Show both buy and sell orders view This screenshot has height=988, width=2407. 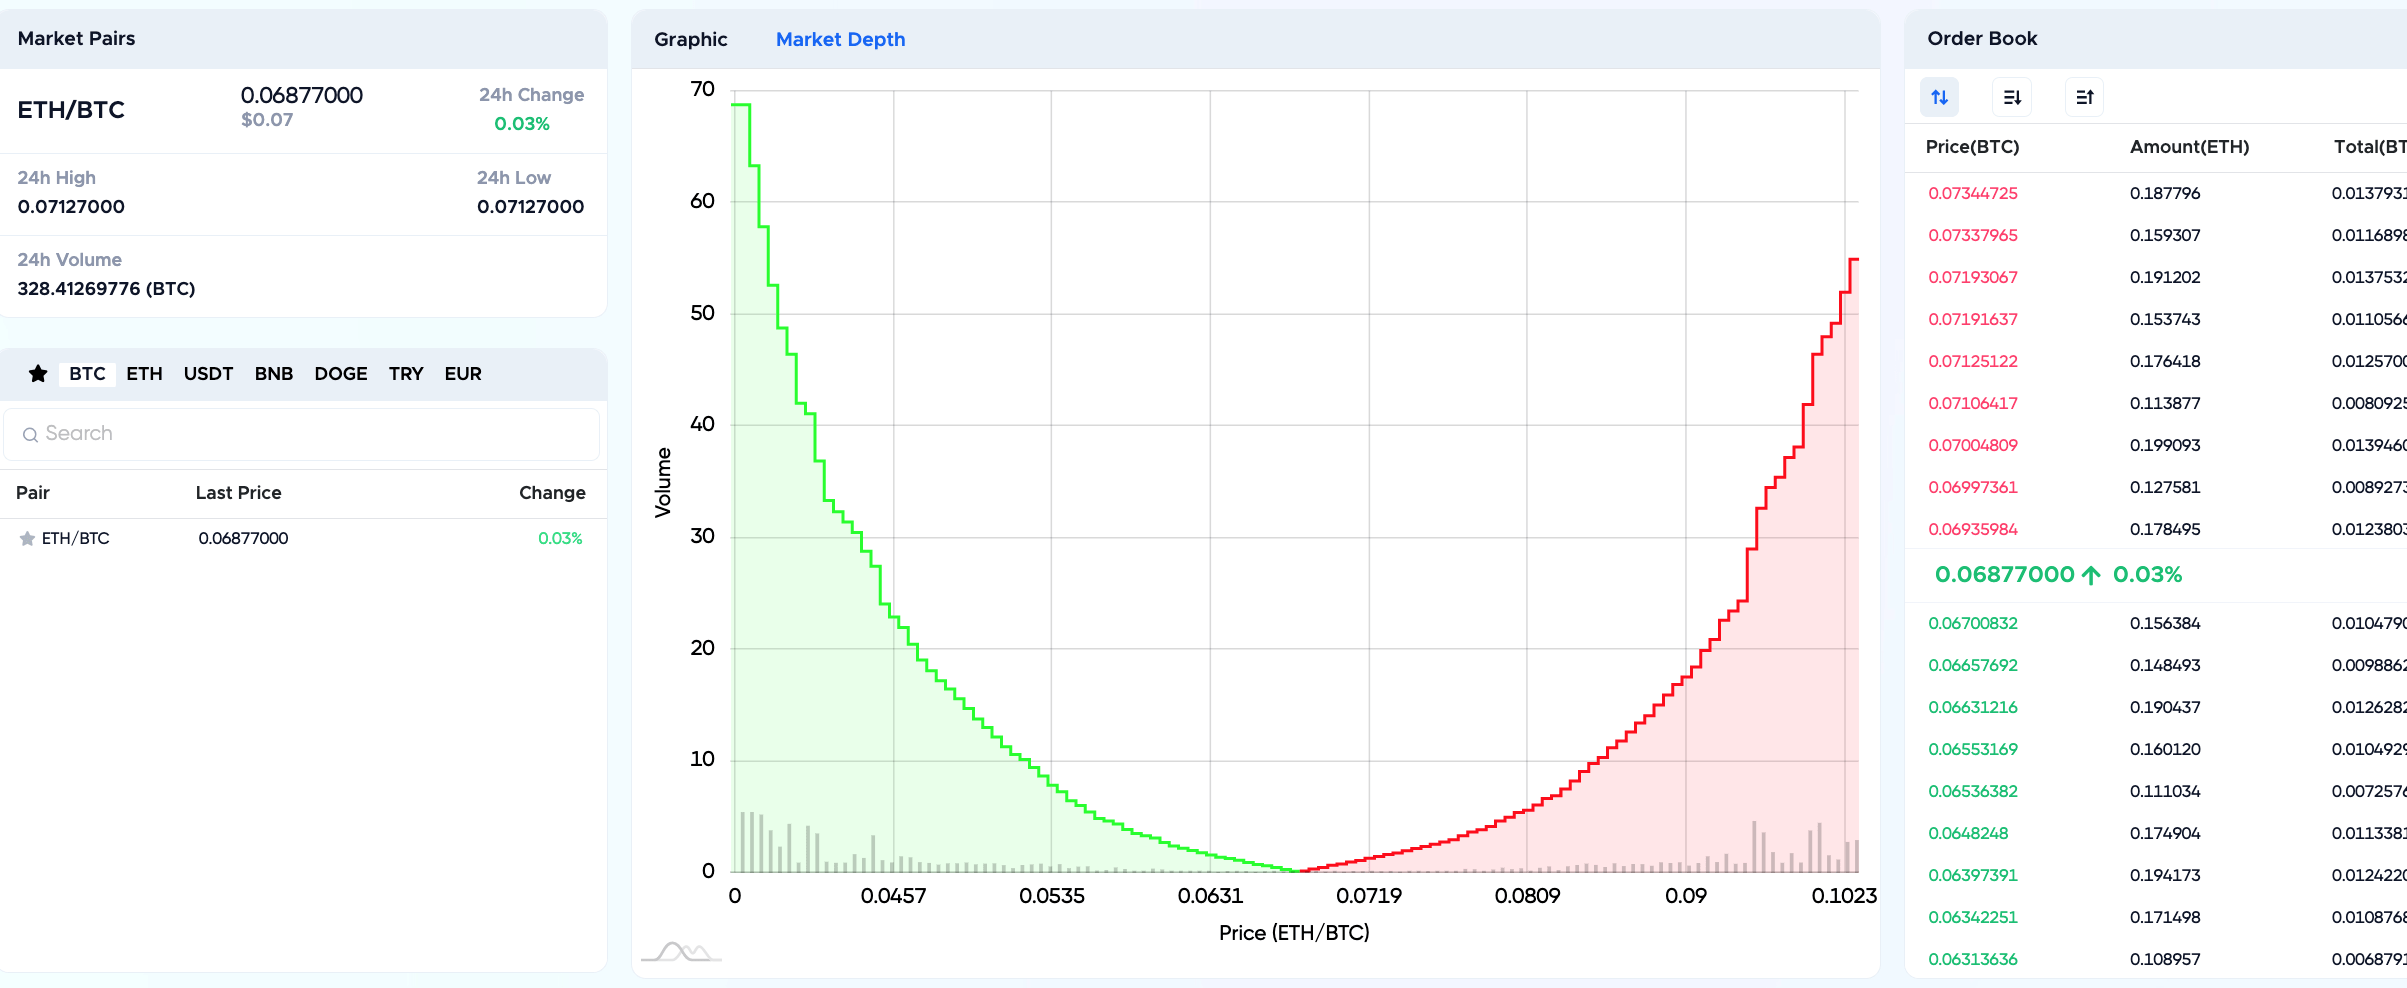click(1939, 98)
